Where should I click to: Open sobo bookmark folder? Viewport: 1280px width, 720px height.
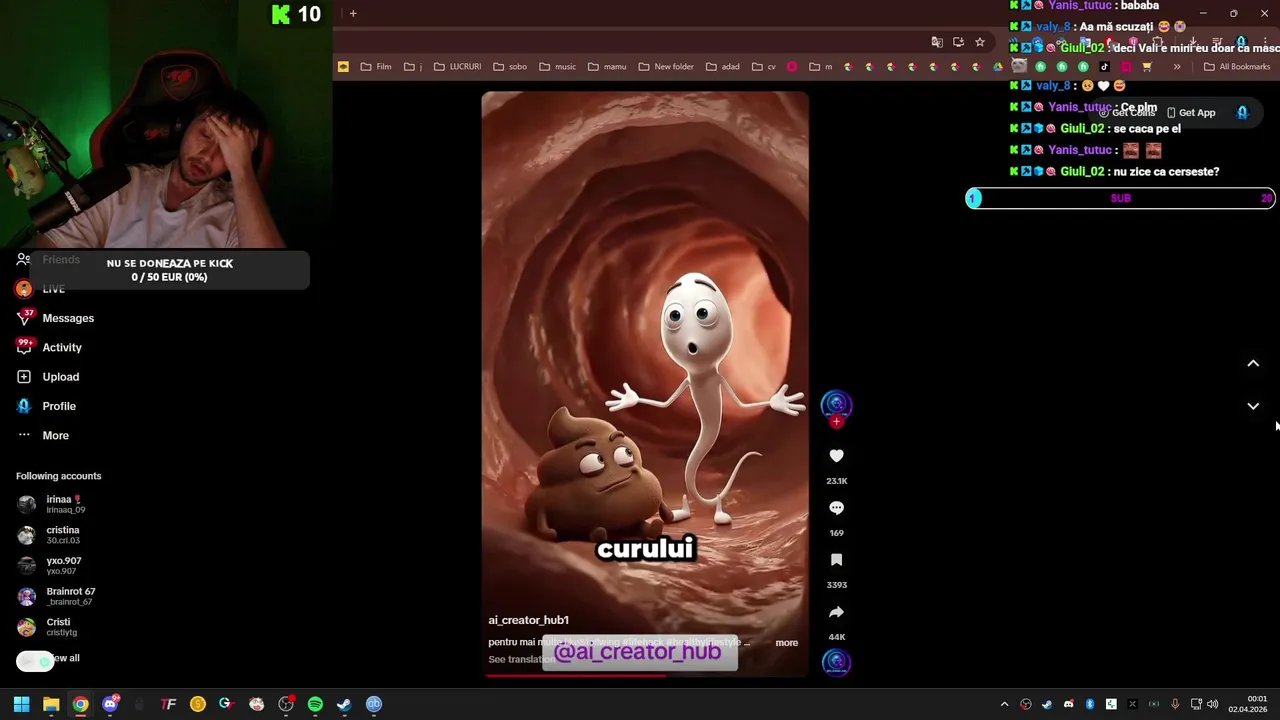(x=510, y=67)
